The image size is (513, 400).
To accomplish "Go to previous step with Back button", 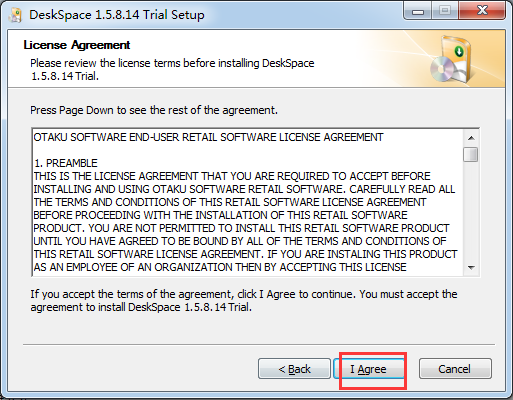I will tap(294, 369).
